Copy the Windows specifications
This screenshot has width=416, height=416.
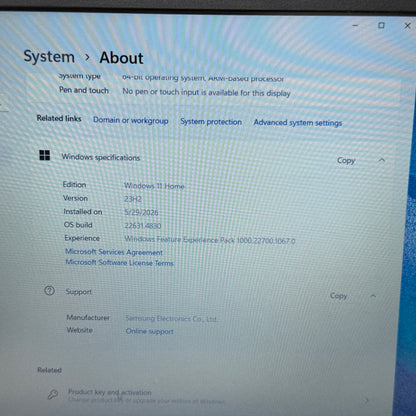[x=346, y=160]
